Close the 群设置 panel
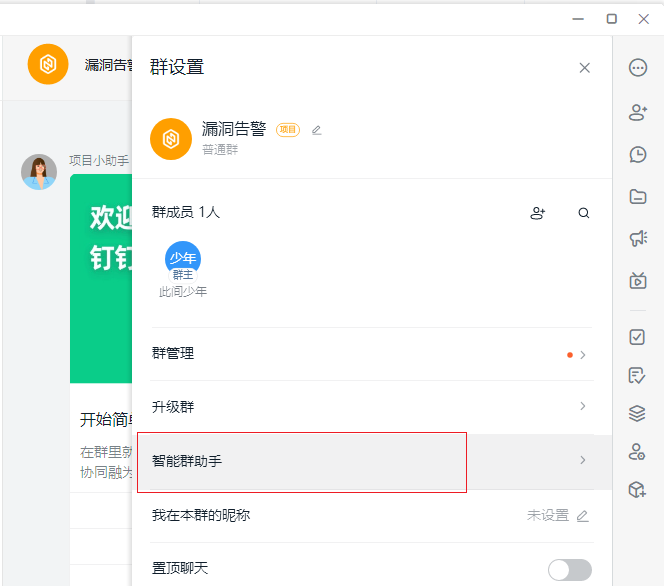 coord(585,68)
